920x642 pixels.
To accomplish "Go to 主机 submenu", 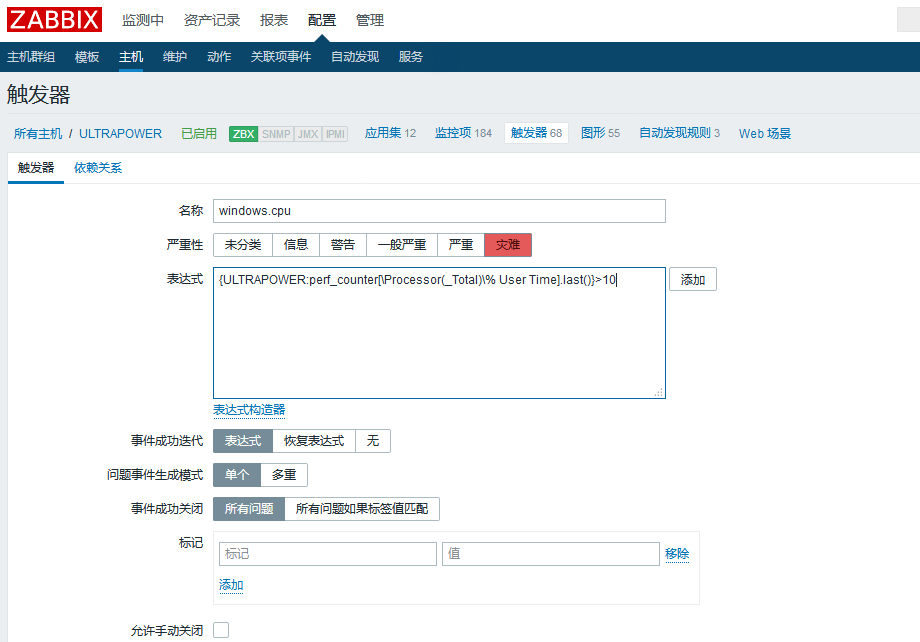I will point(131,57).
